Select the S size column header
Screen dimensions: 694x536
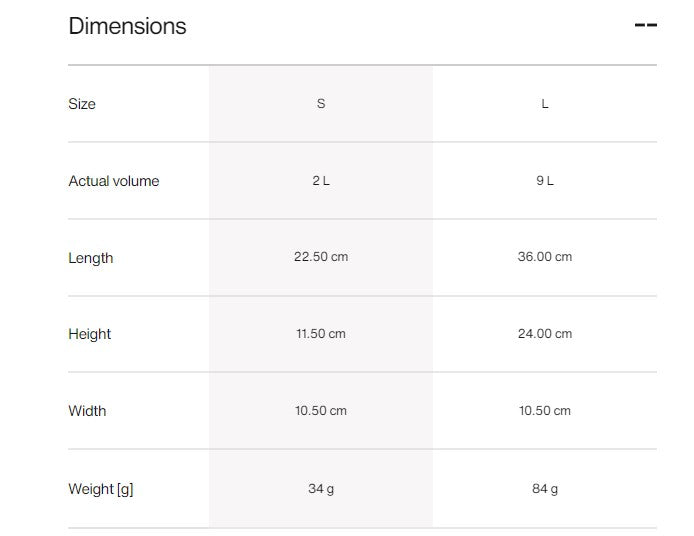pyautogui.click(x=321, y=104)
